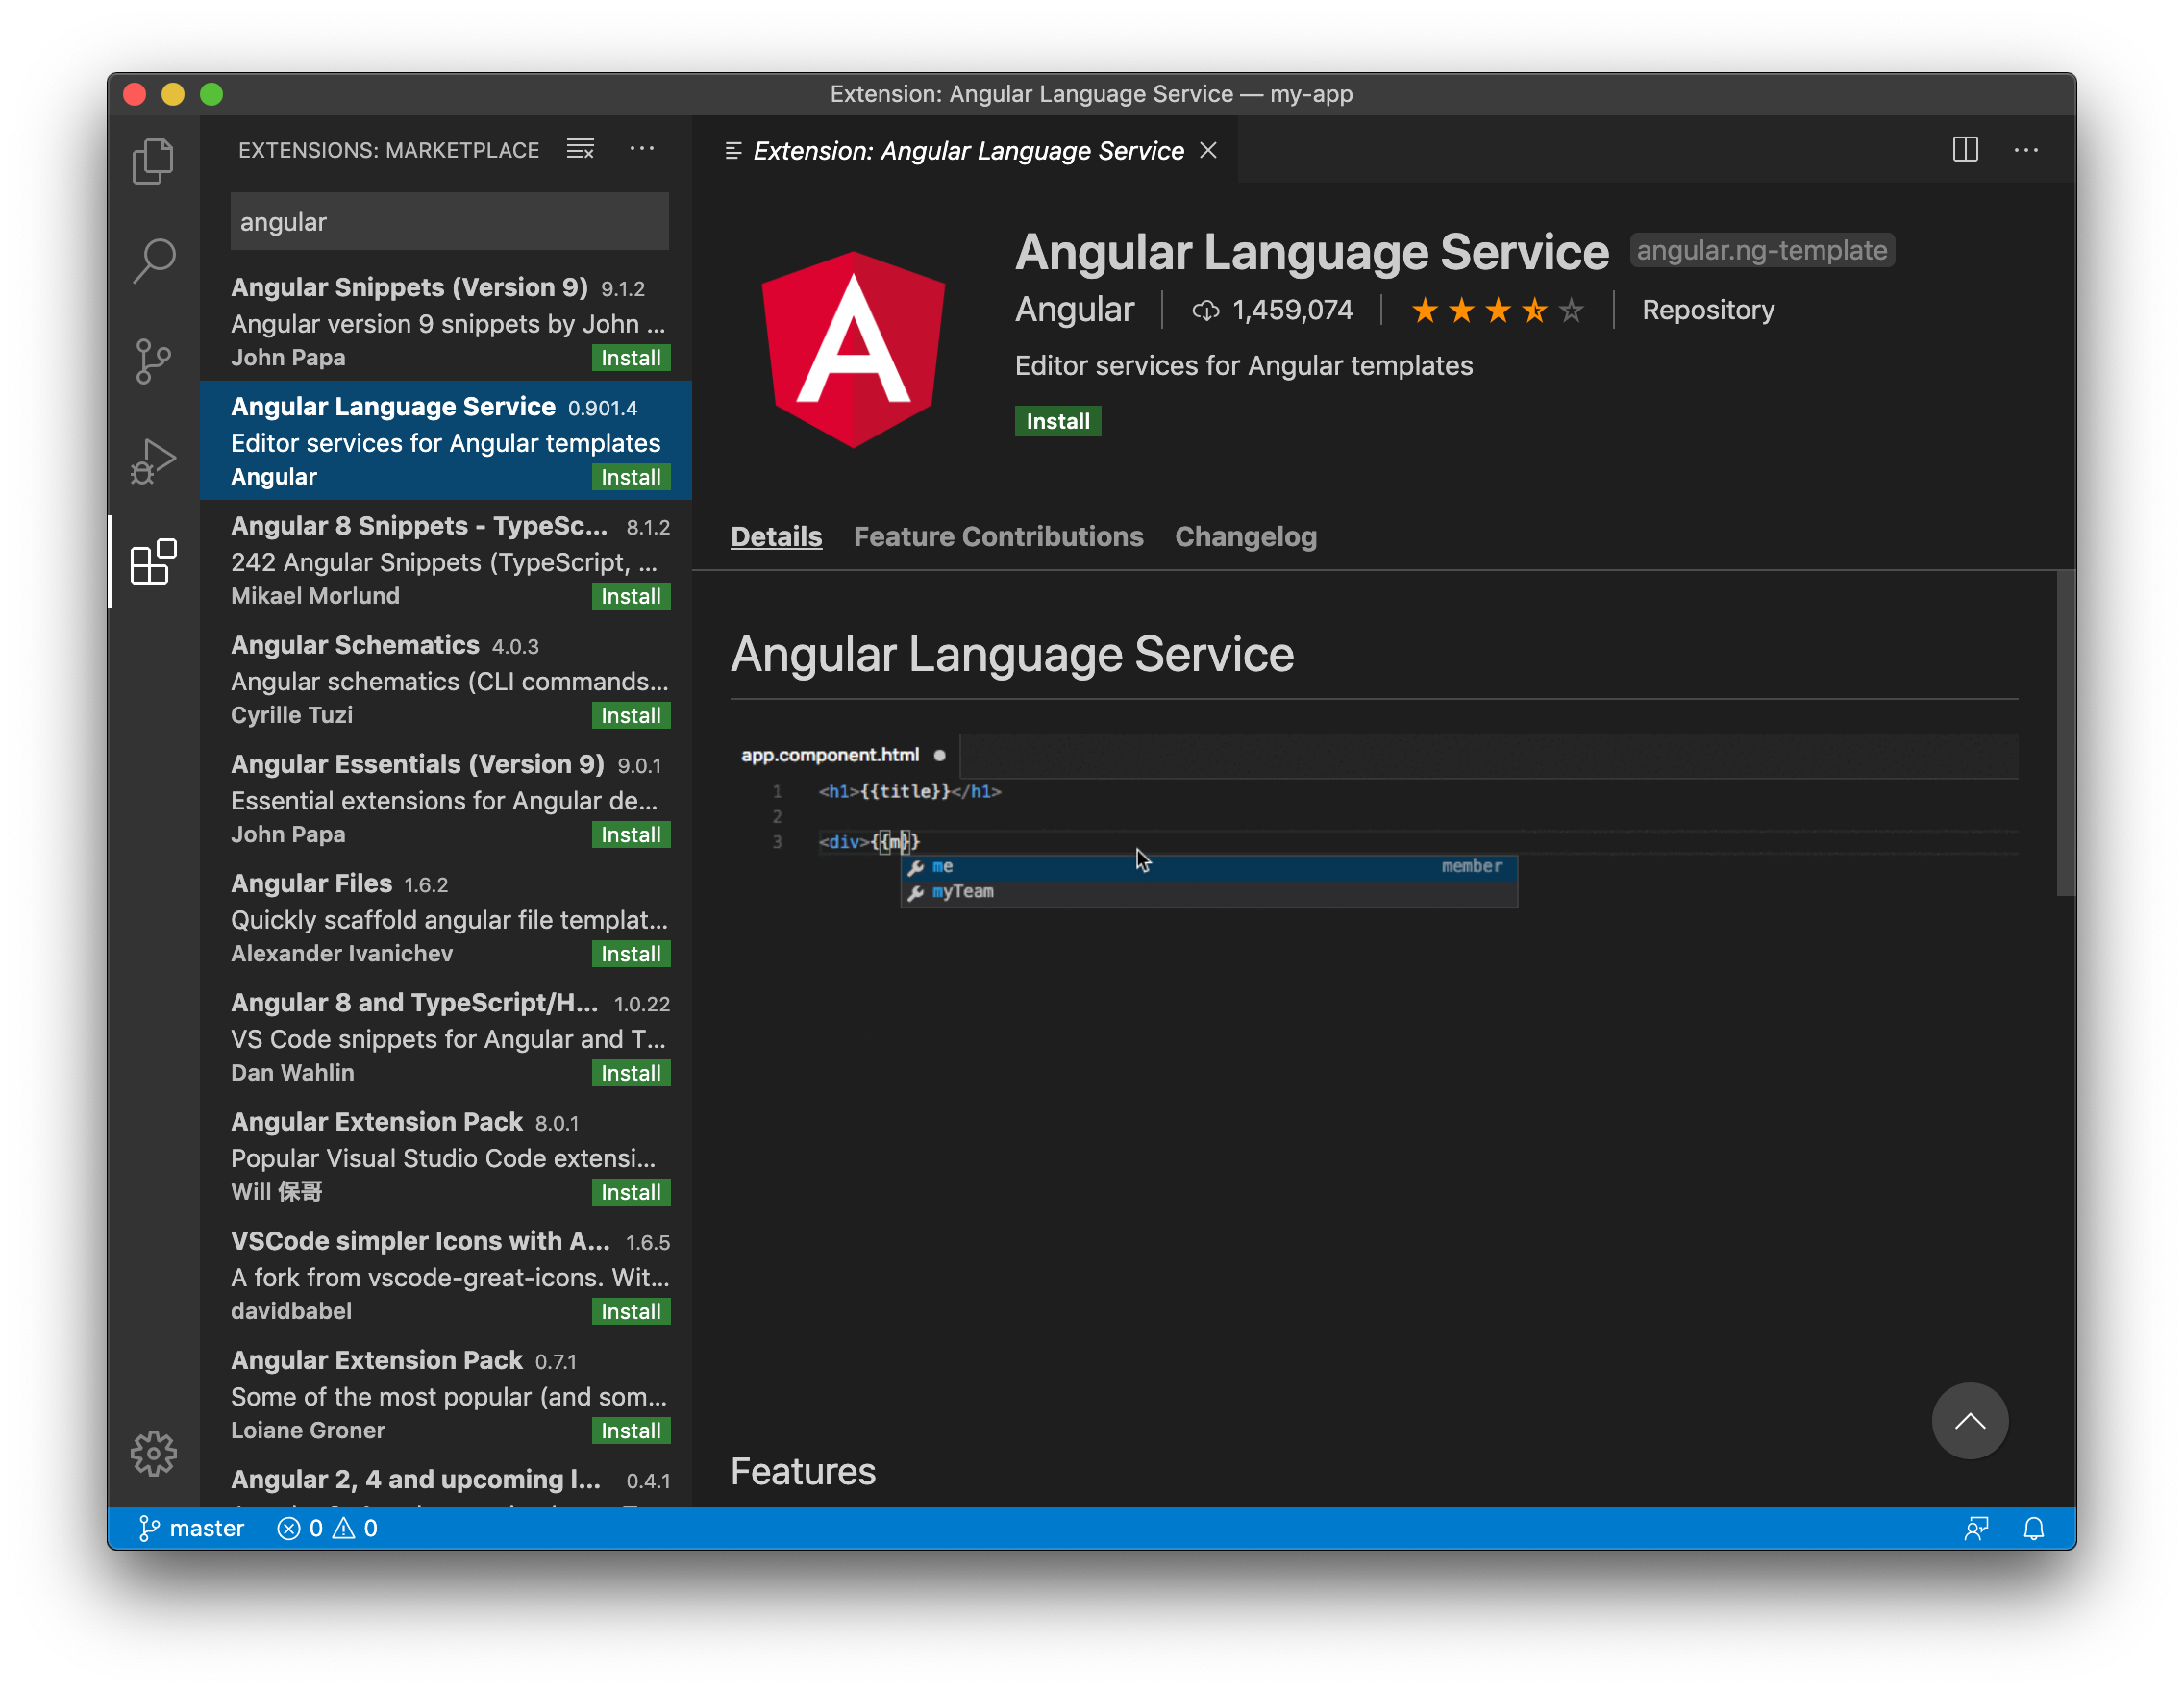Click the download count cloud icon
The height and width of the screenshot is (1692, 2184).
point(1205,310)
